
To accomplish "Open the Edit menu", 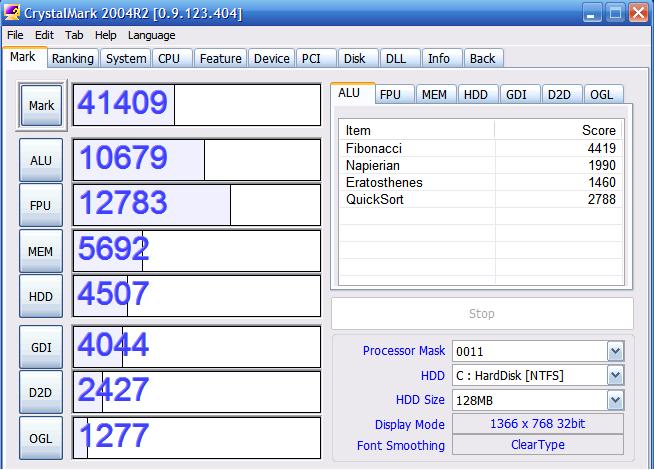I will point(44,35).
